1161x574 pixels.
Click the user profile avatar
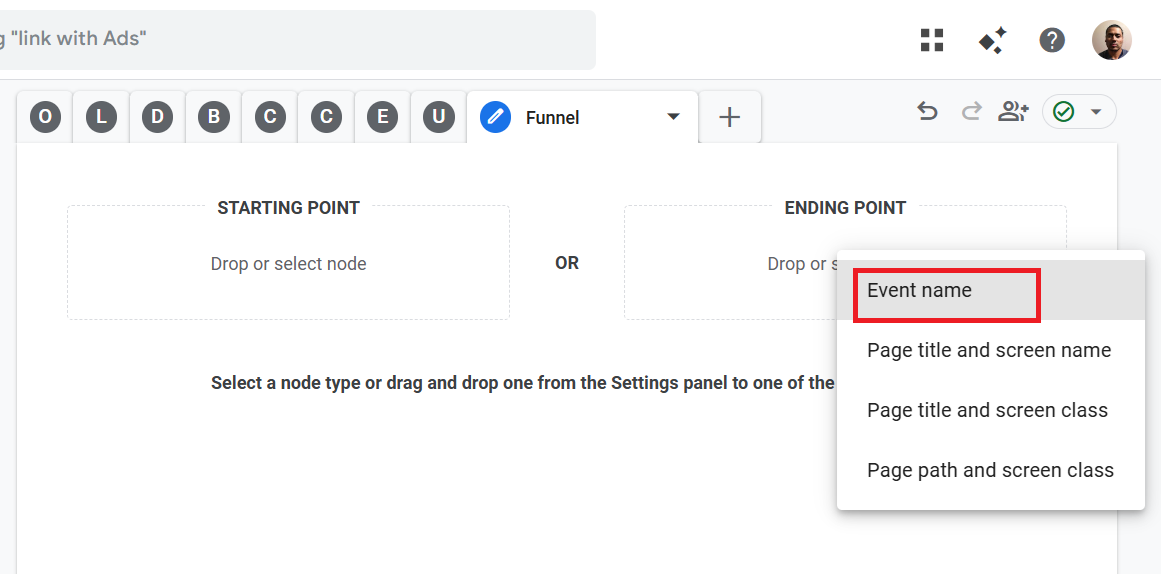(x=1111, y=40)
